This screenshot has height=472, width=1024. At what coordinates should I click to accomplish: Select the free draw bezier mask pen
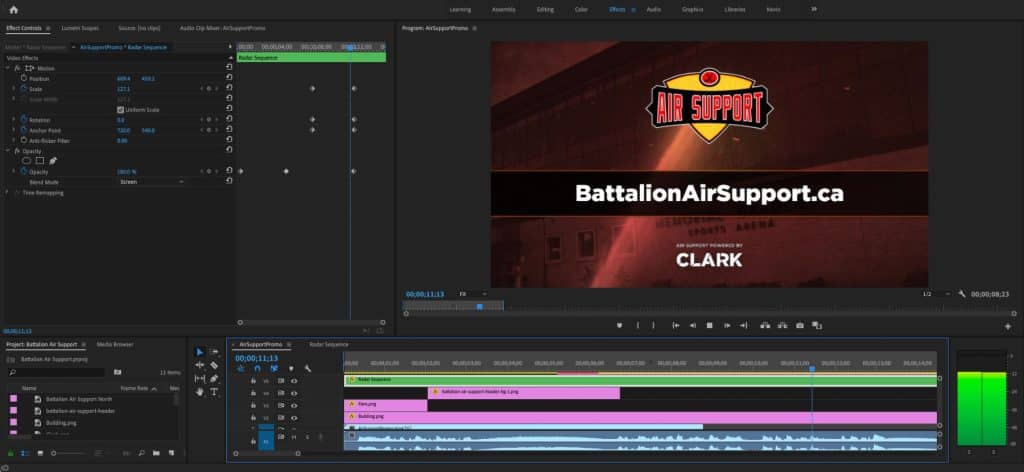(x=53, y=161)
